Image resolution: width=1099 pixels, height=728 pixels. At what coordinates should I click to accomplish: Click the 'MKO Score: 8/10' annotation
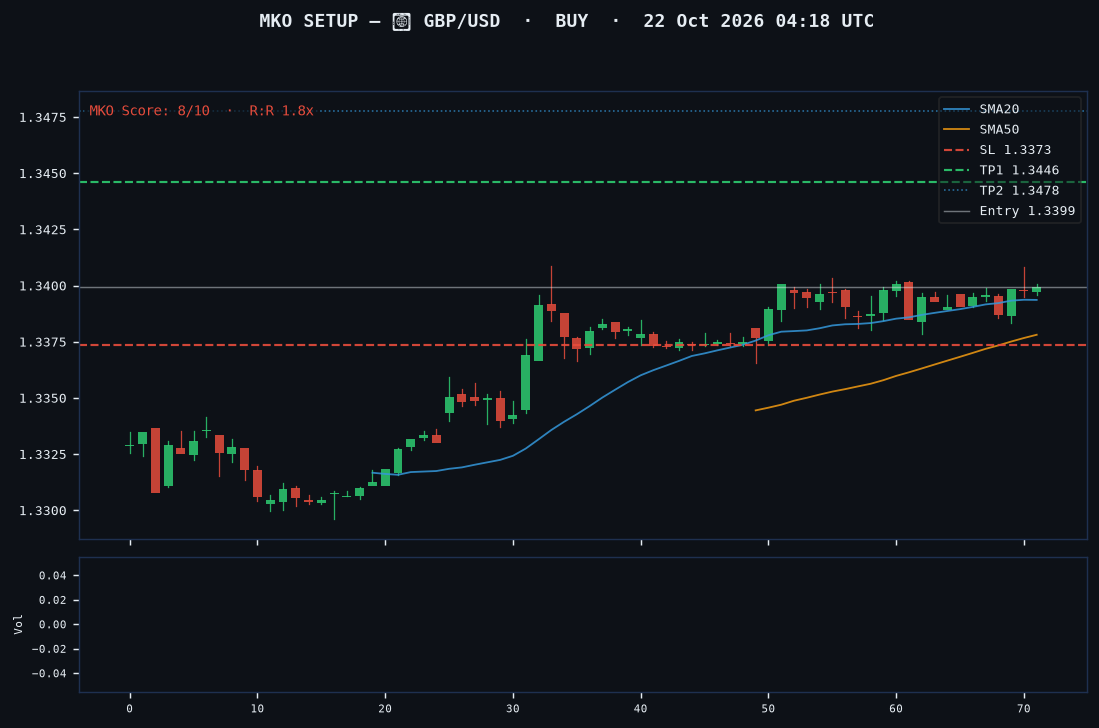(x=149, y=111)
